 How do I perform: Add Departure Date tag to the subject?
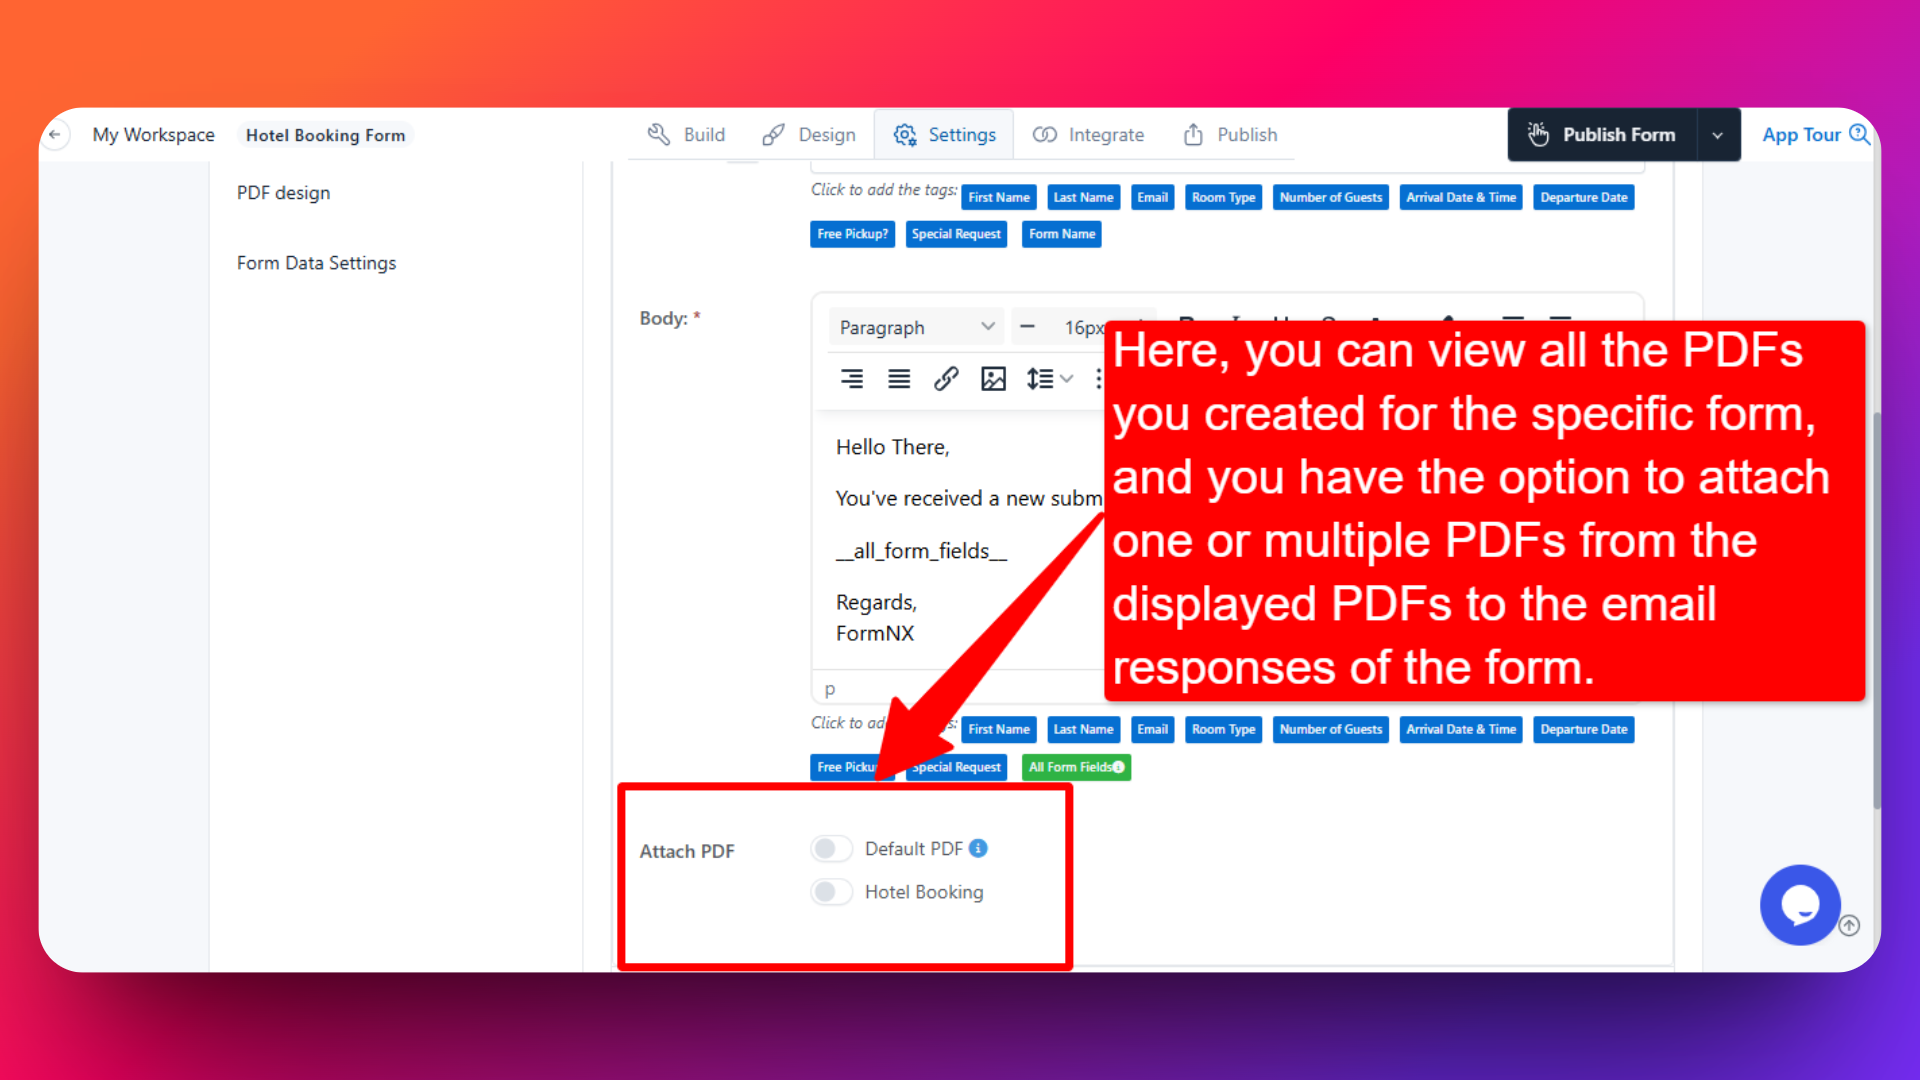click(1584, 197)
